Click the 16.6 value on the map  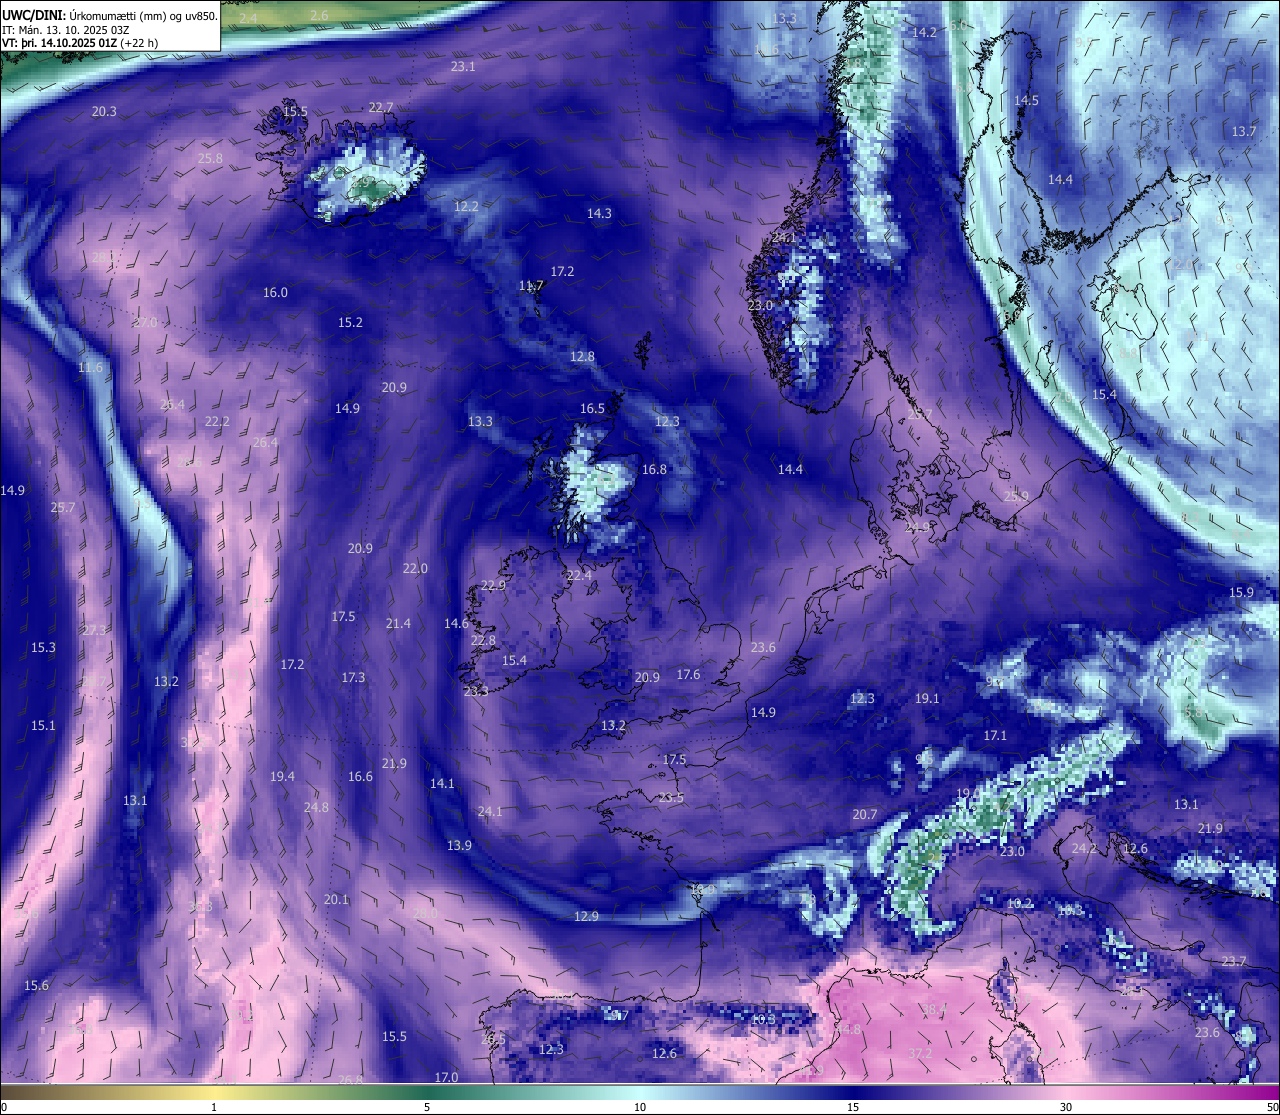pyautogui.click(x=360, y=776)
